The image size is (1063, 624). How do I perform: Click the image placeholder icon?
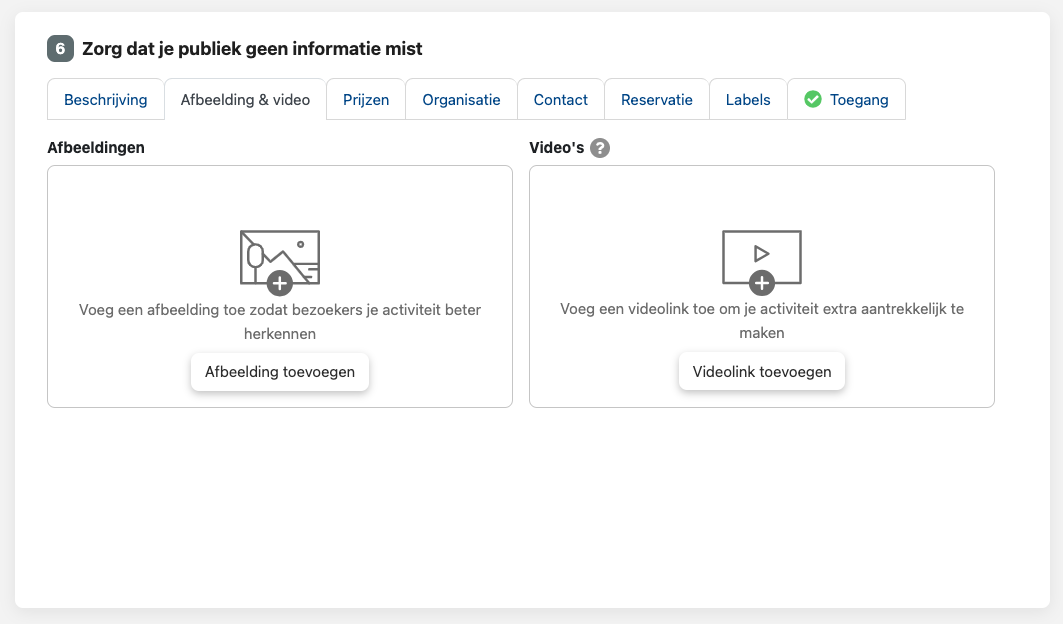tap(279, 256)
